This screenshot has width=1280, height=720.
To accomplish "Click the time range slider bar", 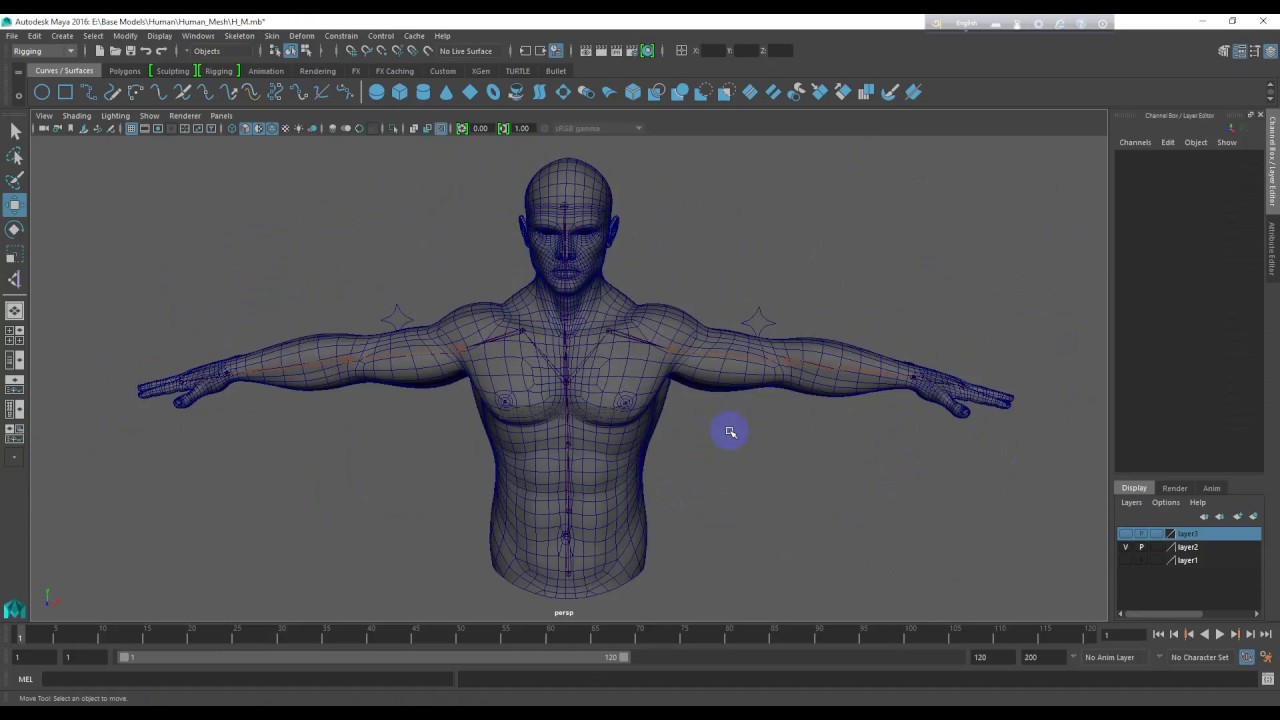I will pyautogui.click(x=374, y=657).
